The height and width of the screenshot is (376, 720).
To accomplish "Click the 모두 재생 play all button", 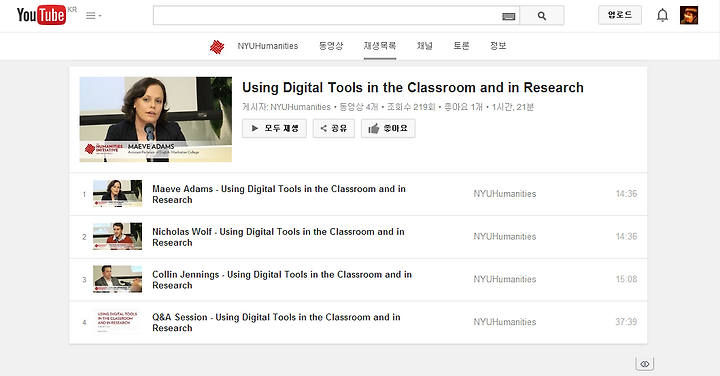I will [274, 128].
